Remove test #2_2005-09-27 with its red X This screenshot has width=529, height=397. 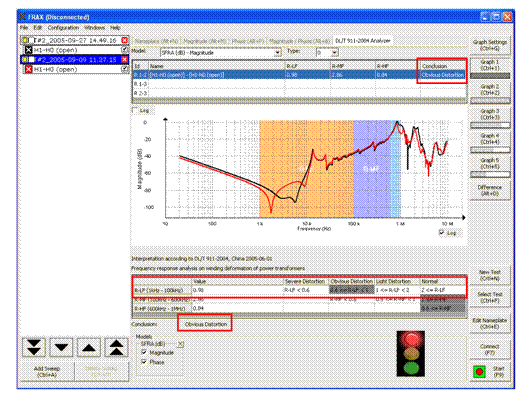[124, 40]
